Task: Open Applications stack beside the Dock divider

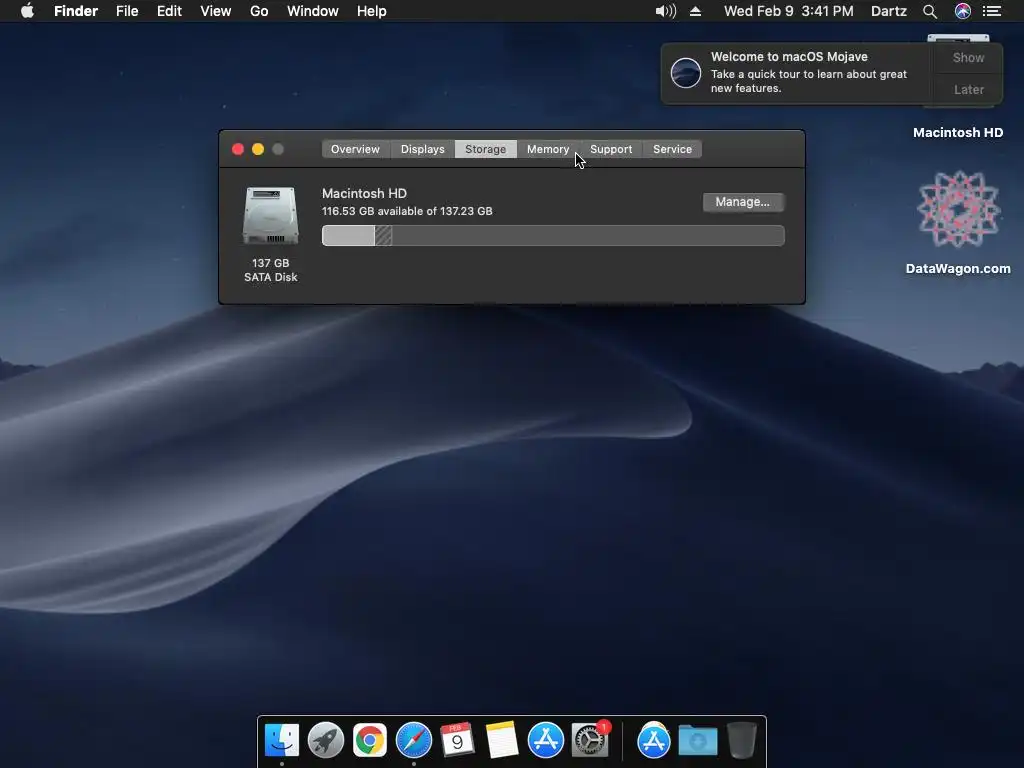Action: click(x=654, y=741)
